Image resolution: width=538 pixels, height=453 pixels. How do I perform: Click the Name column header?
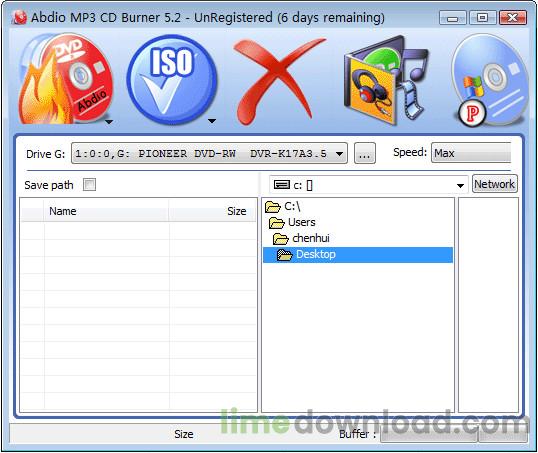[106, 211]
